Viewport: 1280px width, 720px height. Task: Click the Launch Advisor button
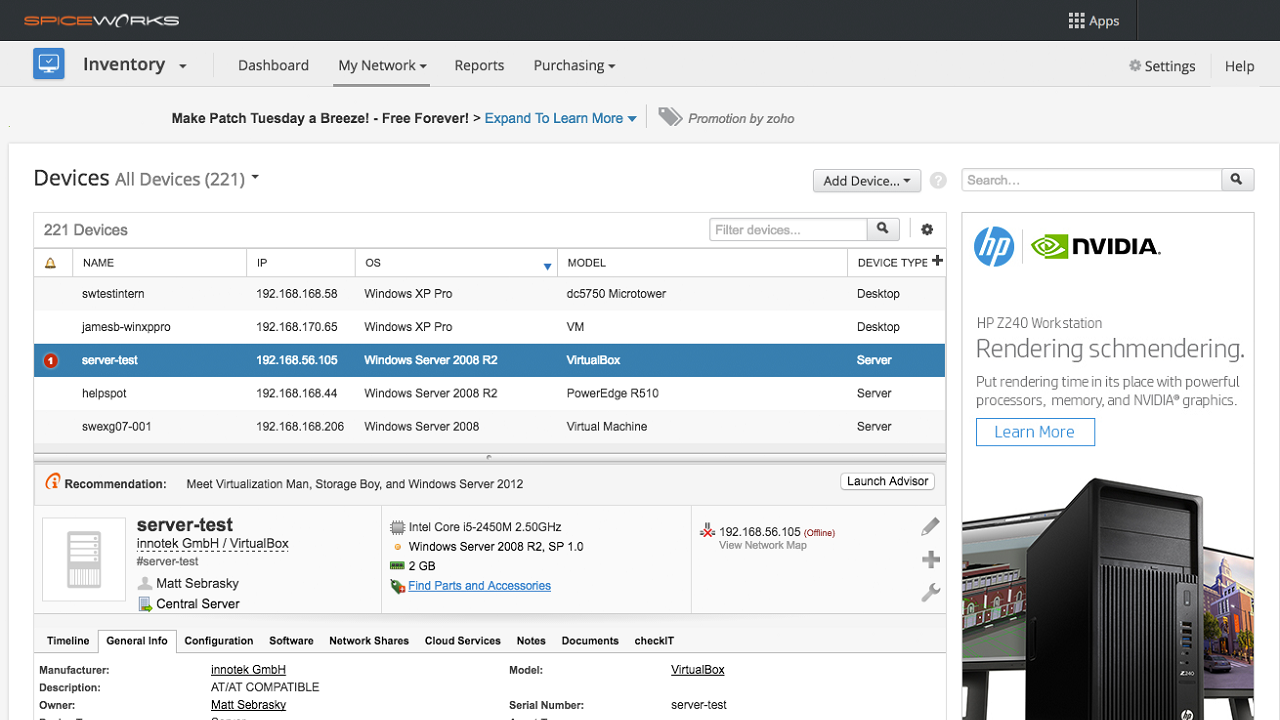click(888, 481)
